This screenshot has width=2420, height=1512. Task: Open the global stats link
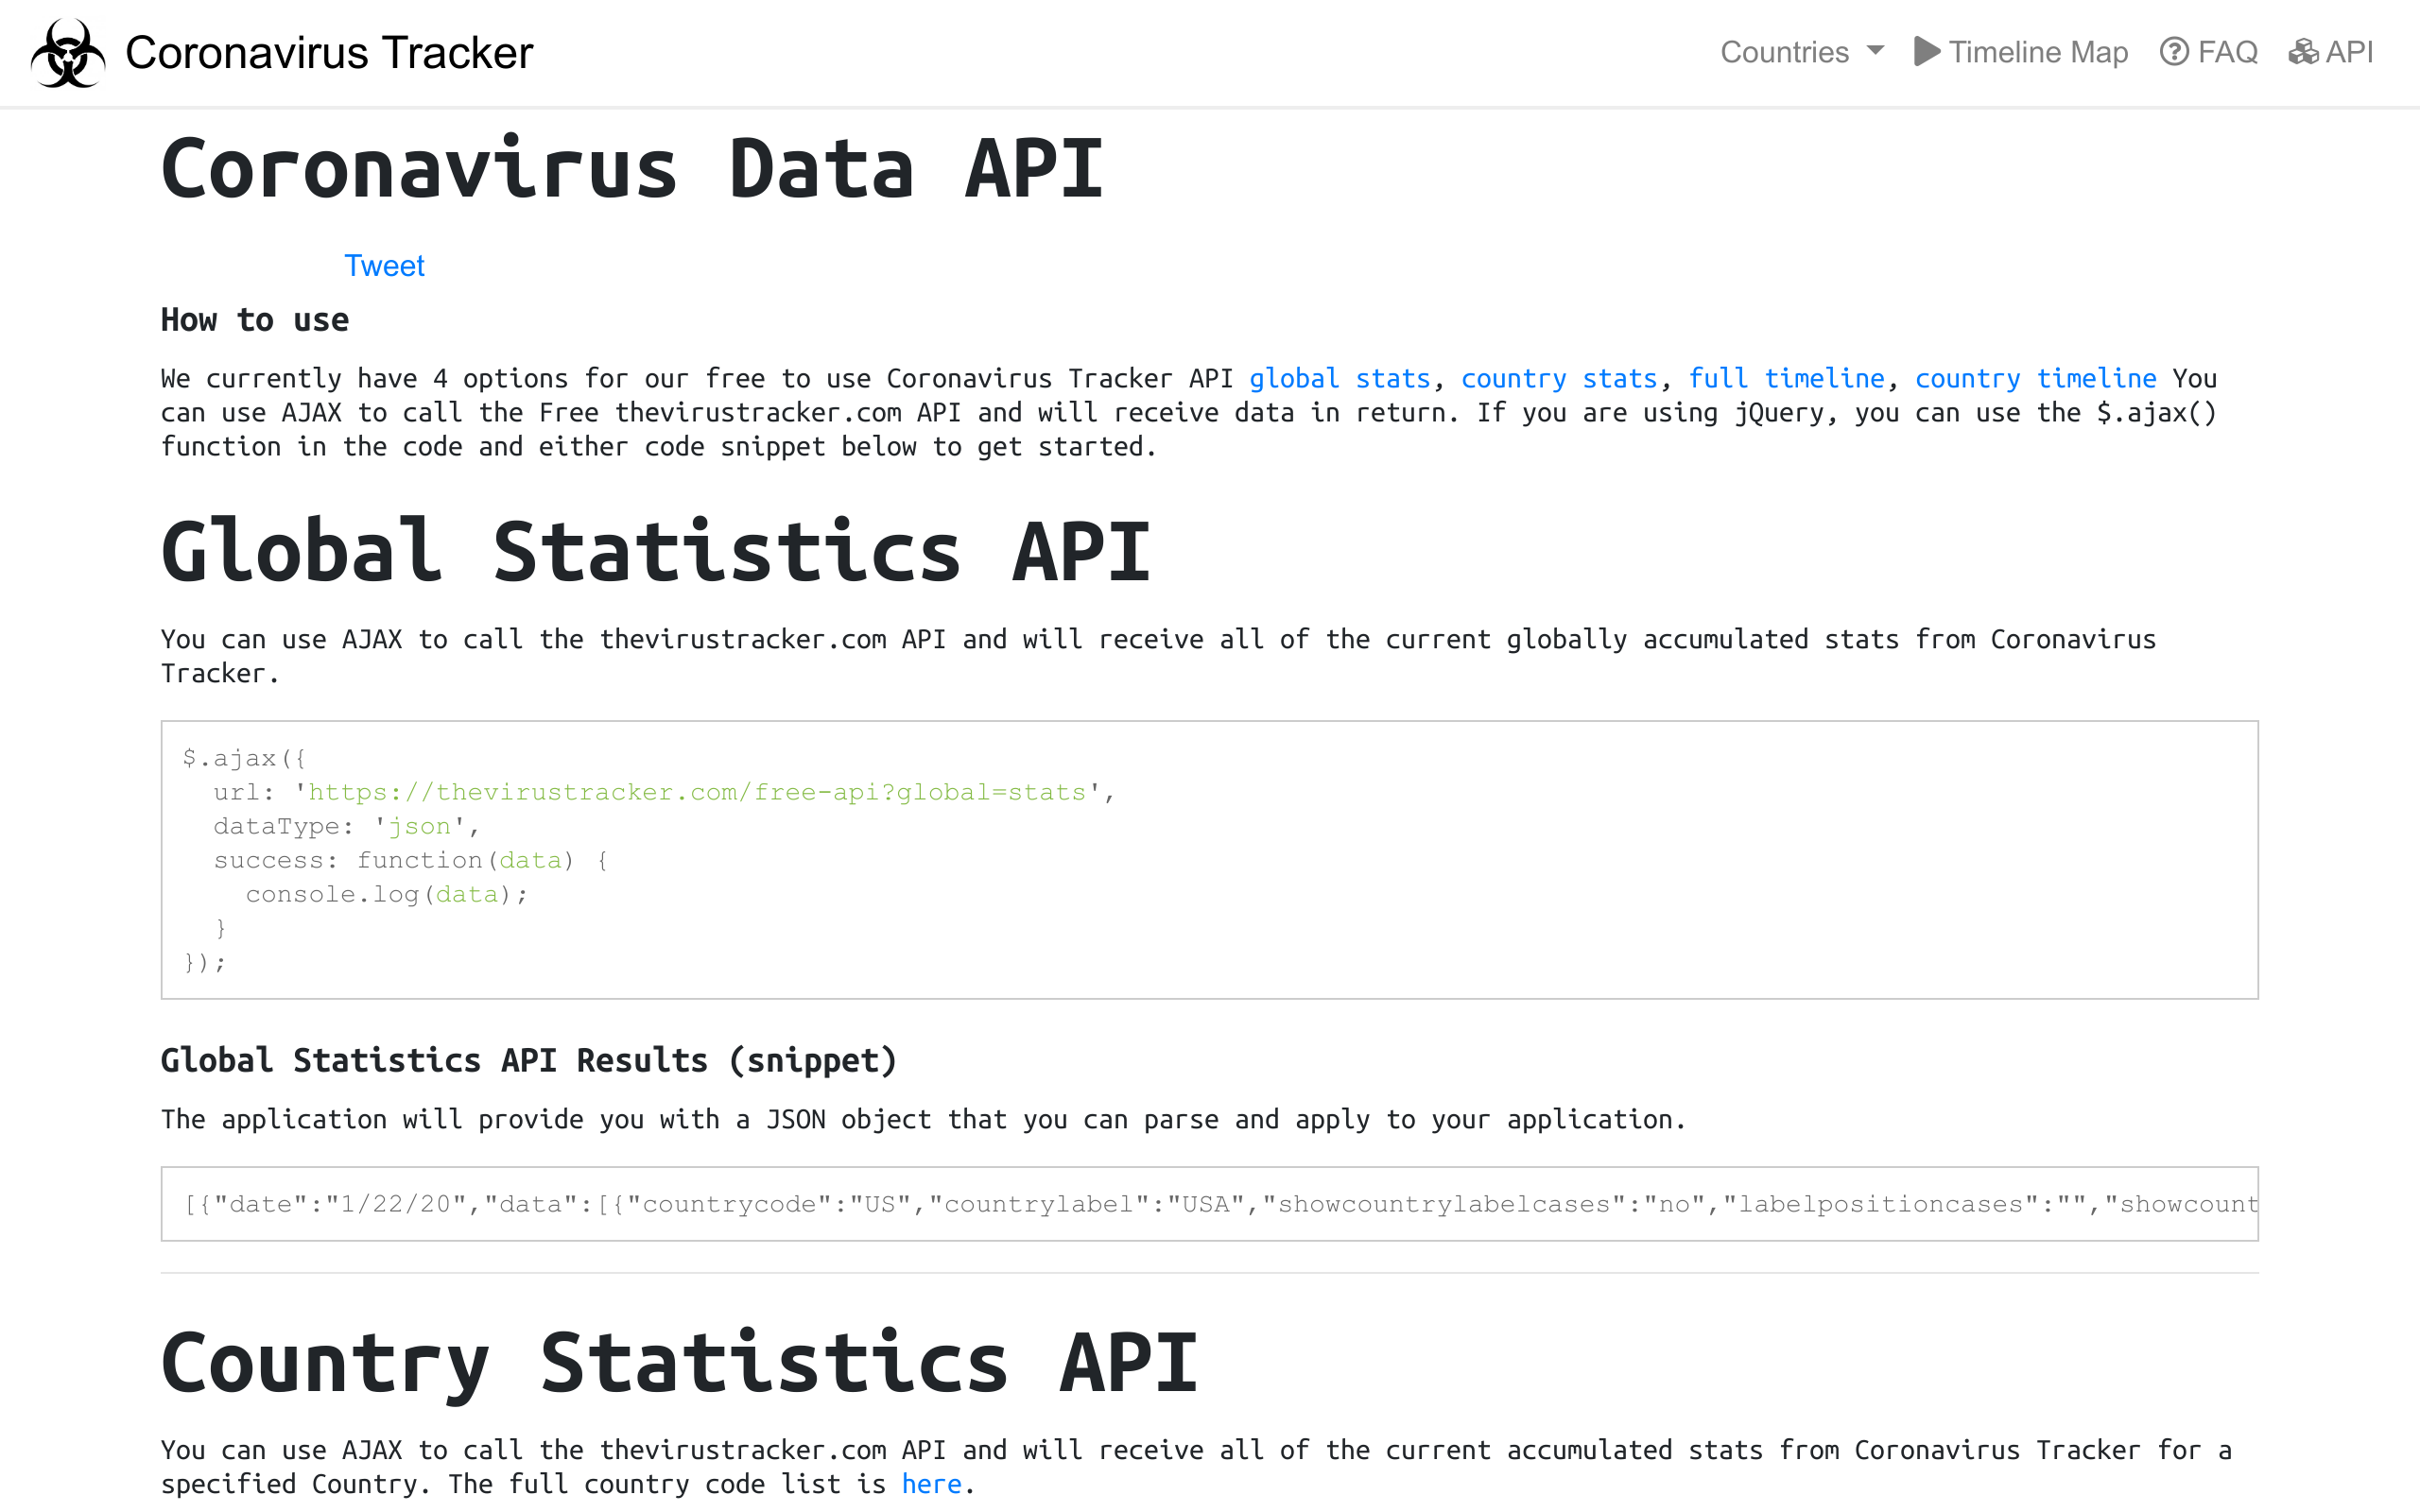(1339, 378)
